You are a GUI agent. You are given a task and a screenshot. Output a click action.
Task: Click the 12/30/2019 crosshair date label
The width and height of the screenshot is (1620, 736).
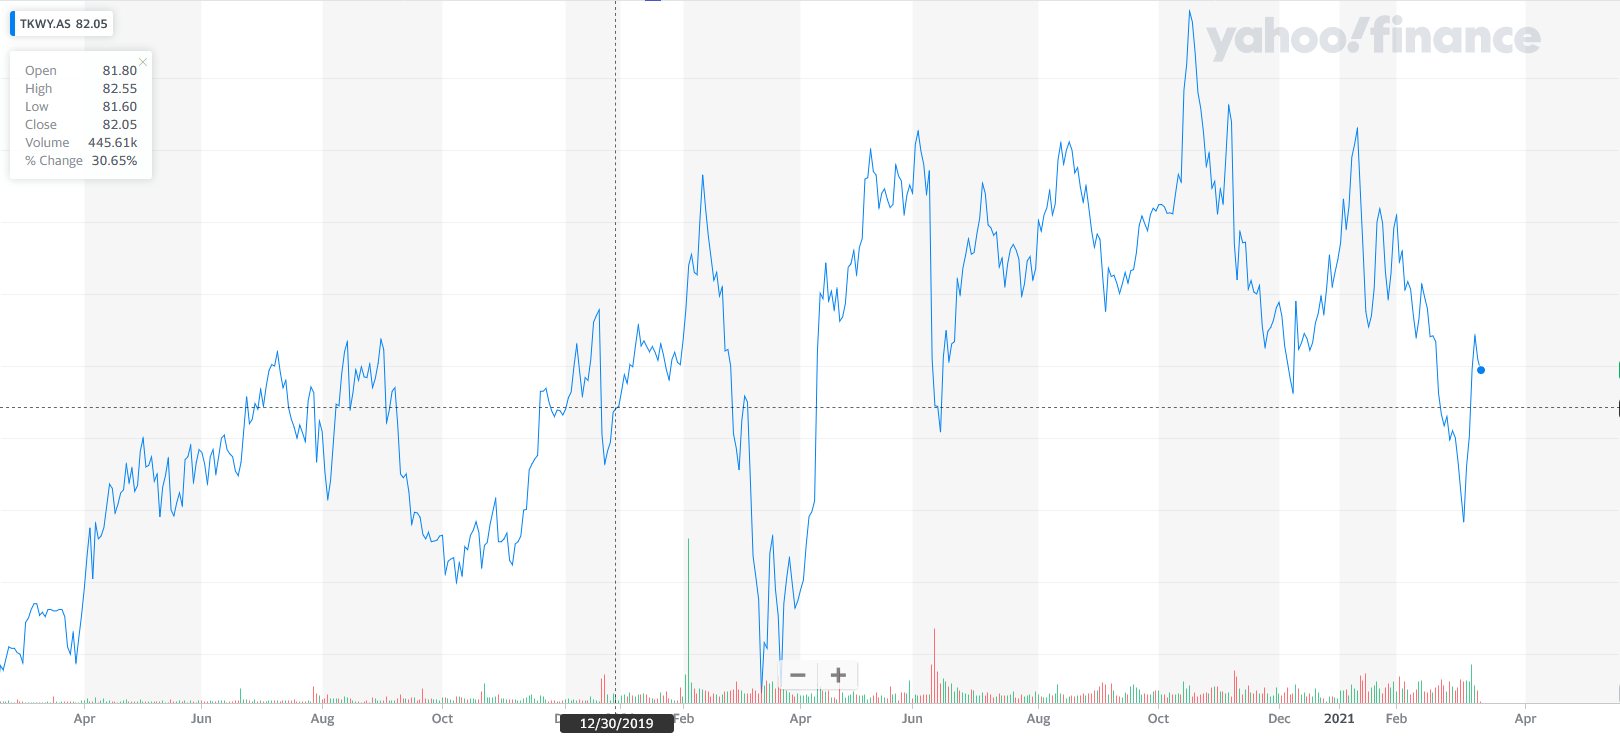(616, 723)
